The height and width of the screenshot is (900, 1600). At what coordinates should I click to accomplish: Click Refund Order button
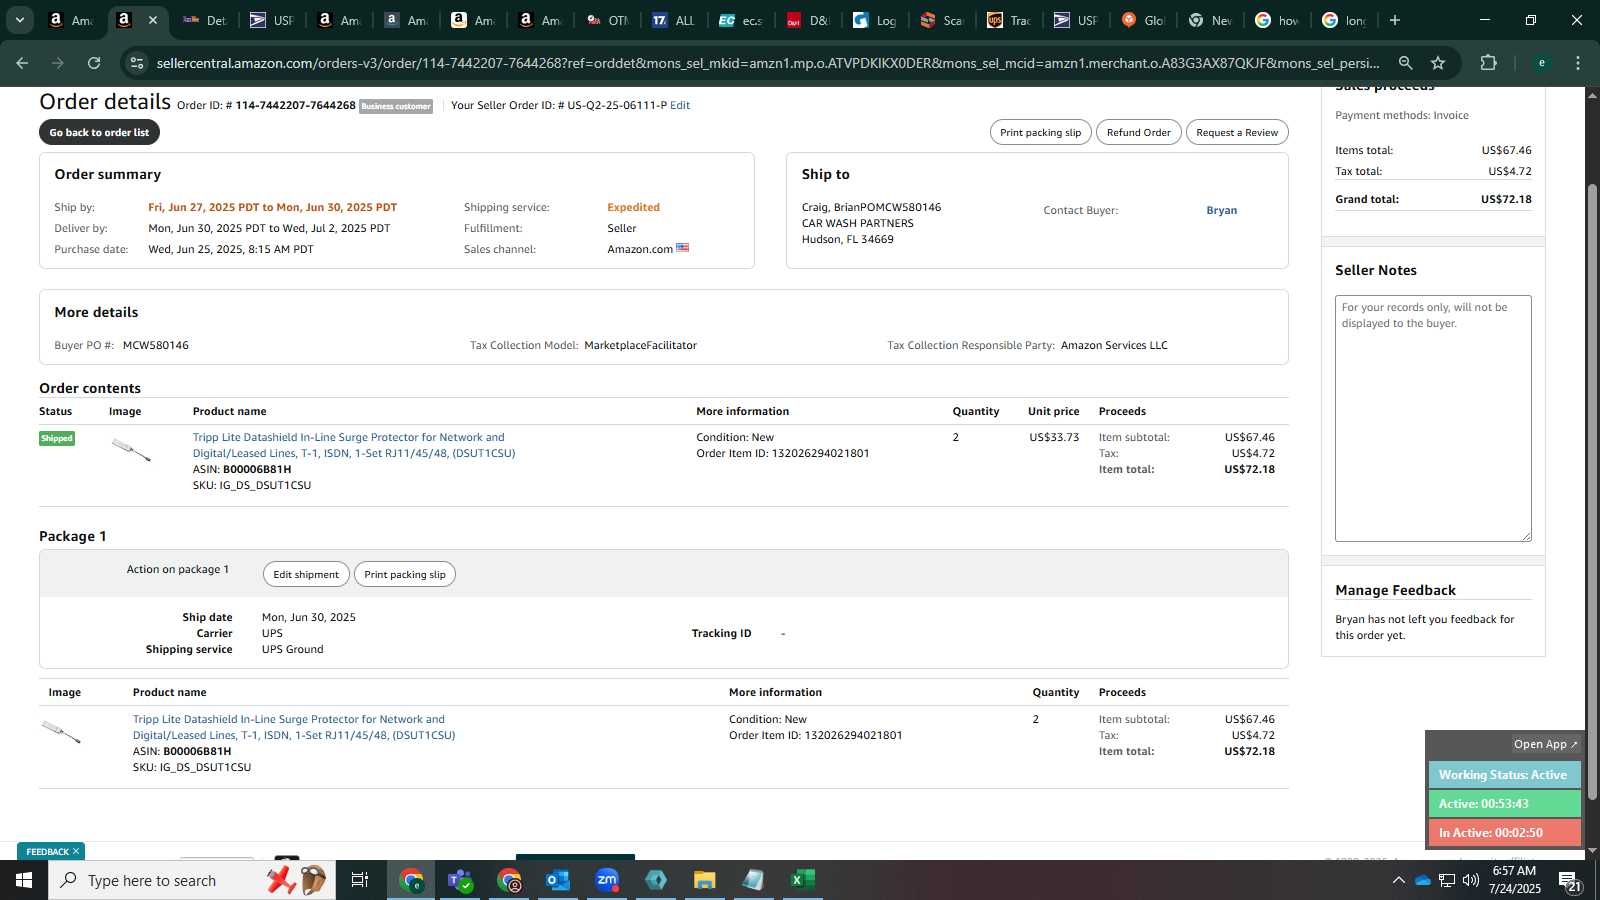(x=1138, y=132)
